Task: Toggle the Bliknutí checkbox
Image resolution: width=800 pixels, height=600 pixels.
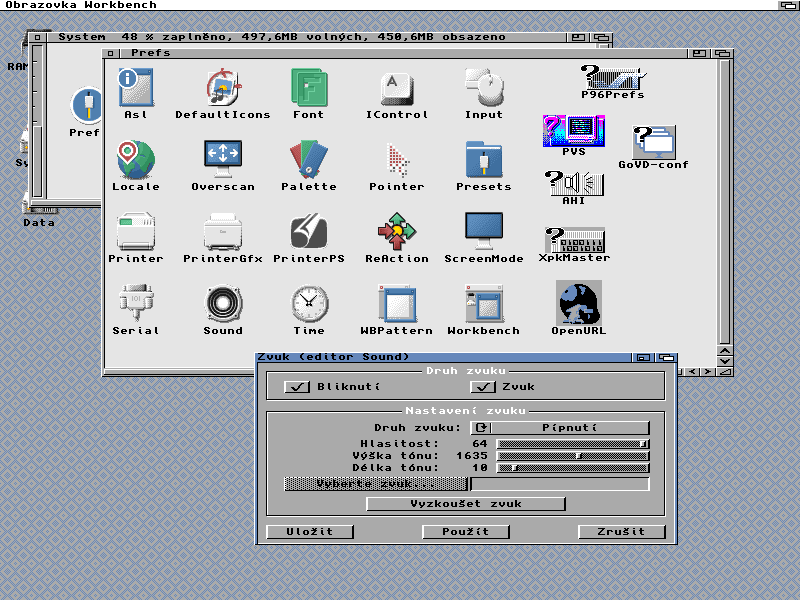Action: tap(297, 387)
